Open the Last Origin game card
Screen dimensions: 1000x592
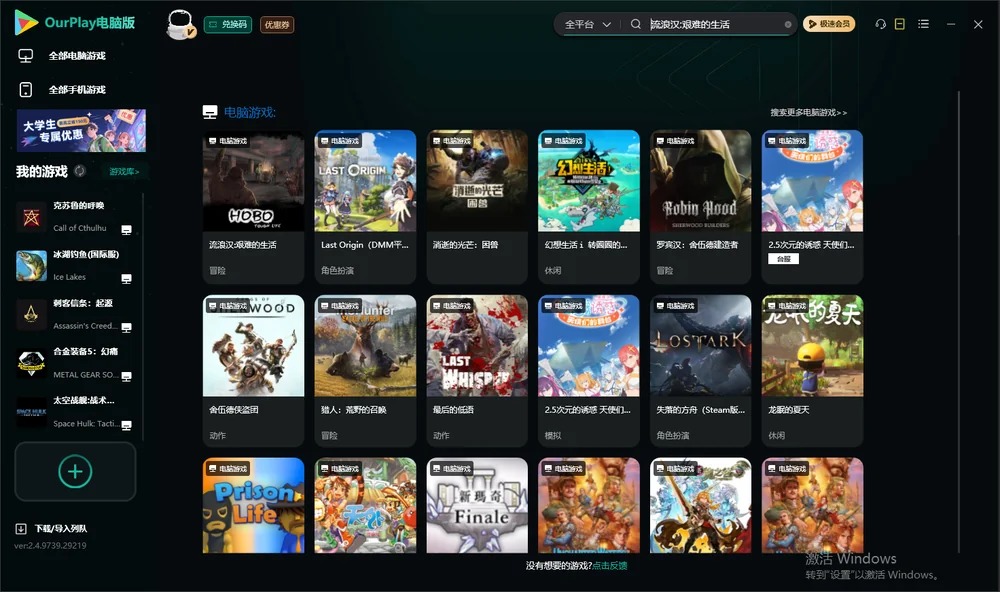365,207
